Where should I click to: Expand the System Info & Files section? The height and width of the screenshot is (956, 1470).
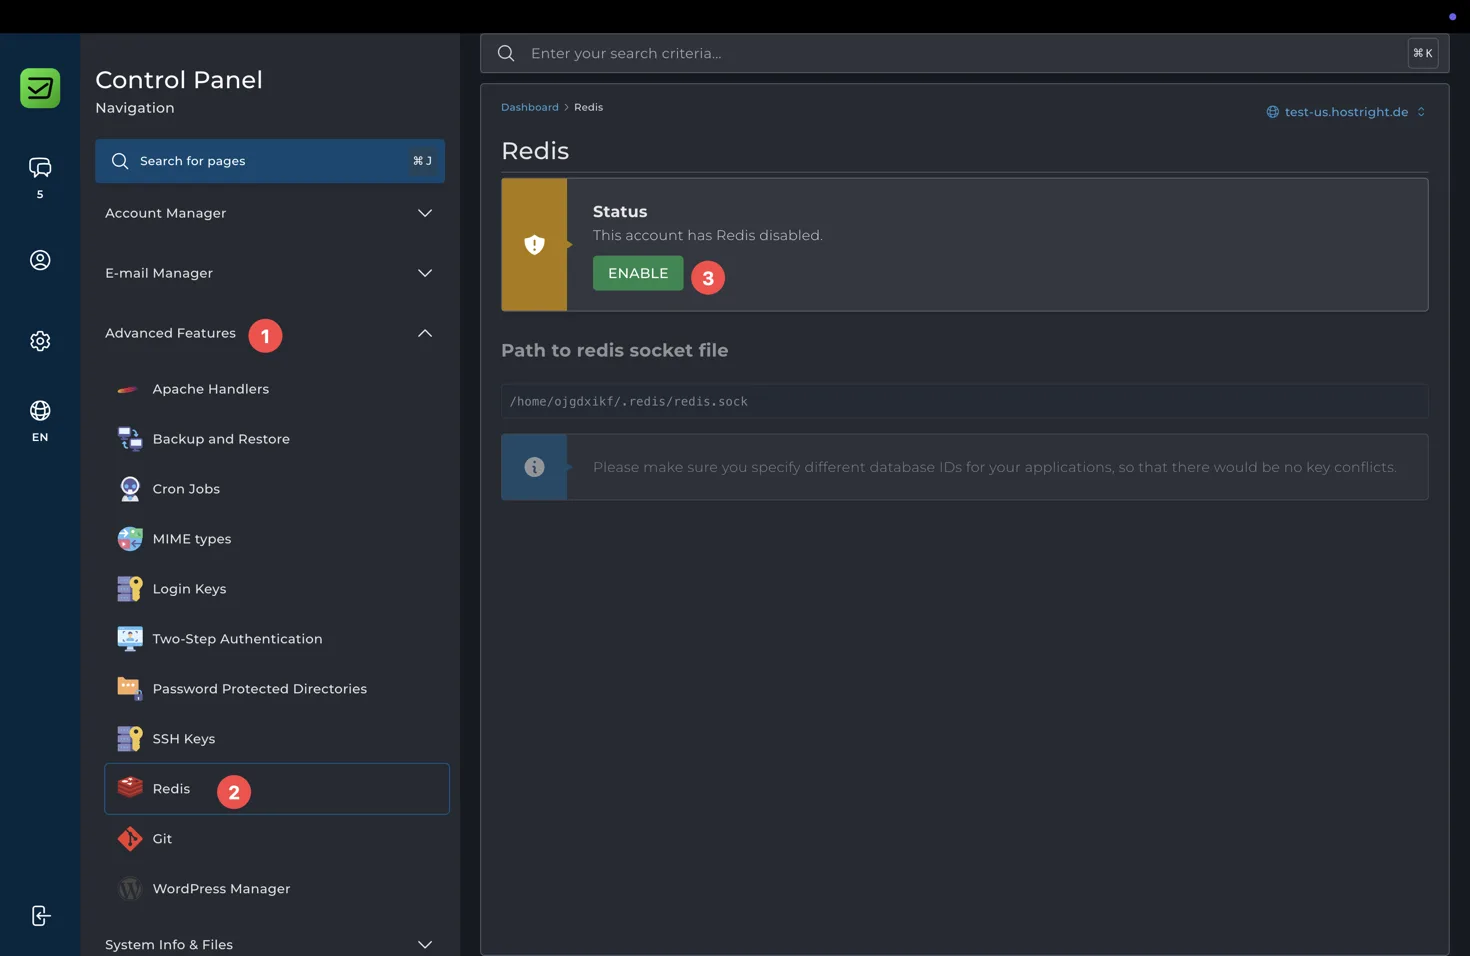(x=269, y=944)
